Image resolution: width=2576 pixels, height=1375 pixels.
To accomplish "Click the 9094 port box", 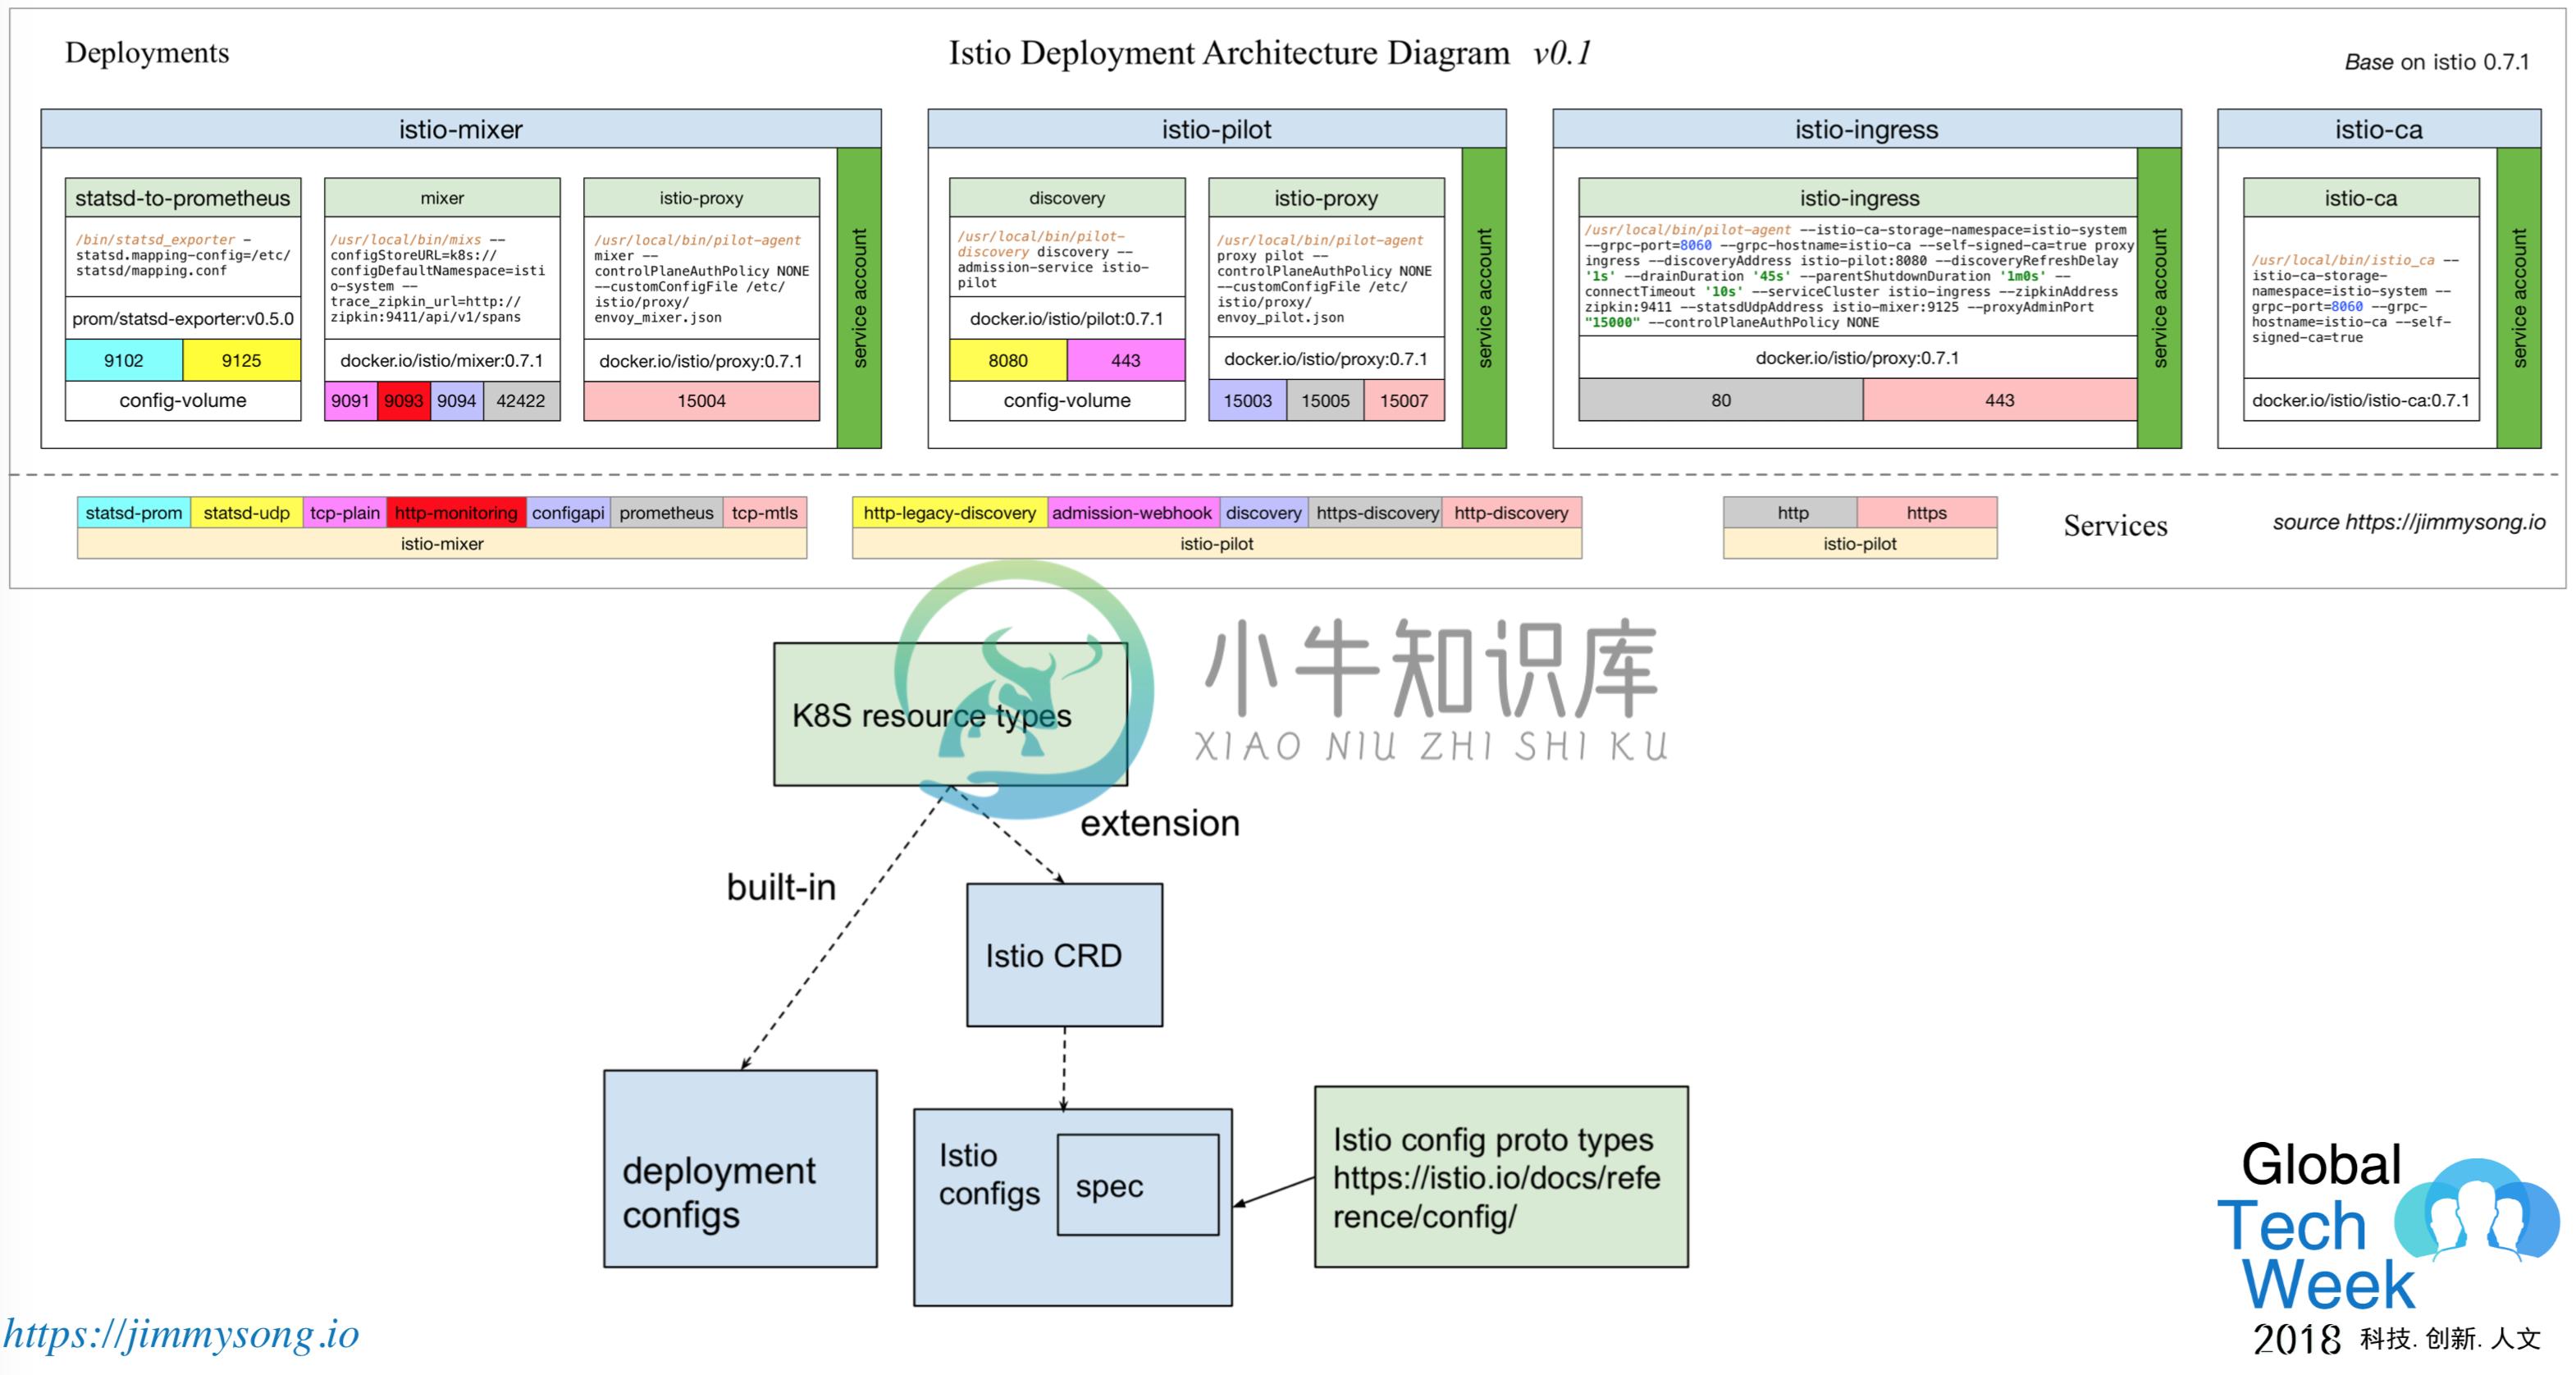I will click(457, 401).
